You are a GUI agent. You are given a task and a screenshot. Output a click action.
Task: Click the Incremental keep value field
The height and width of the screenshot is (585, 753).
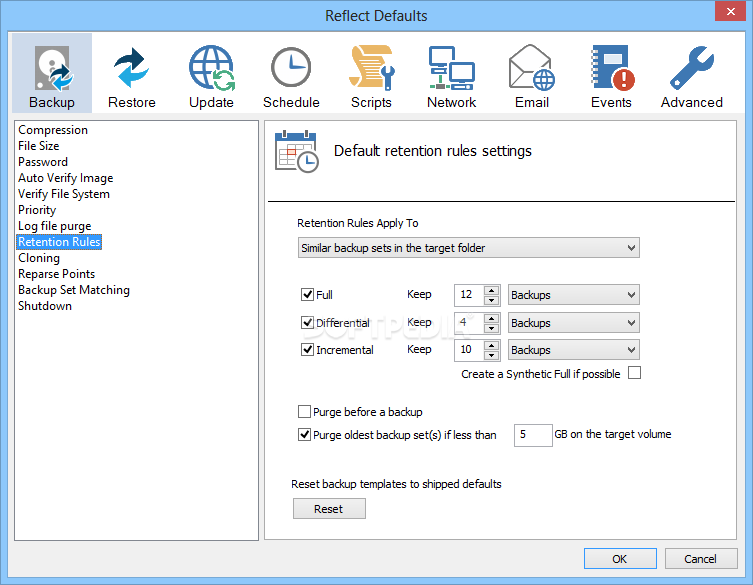(x=469, y=350)
